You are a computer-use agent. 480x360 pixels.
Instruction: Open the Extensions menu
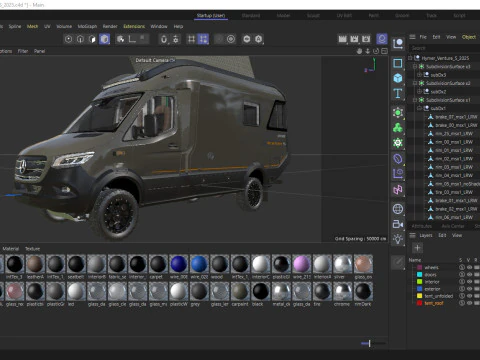(x=134, y=26)
